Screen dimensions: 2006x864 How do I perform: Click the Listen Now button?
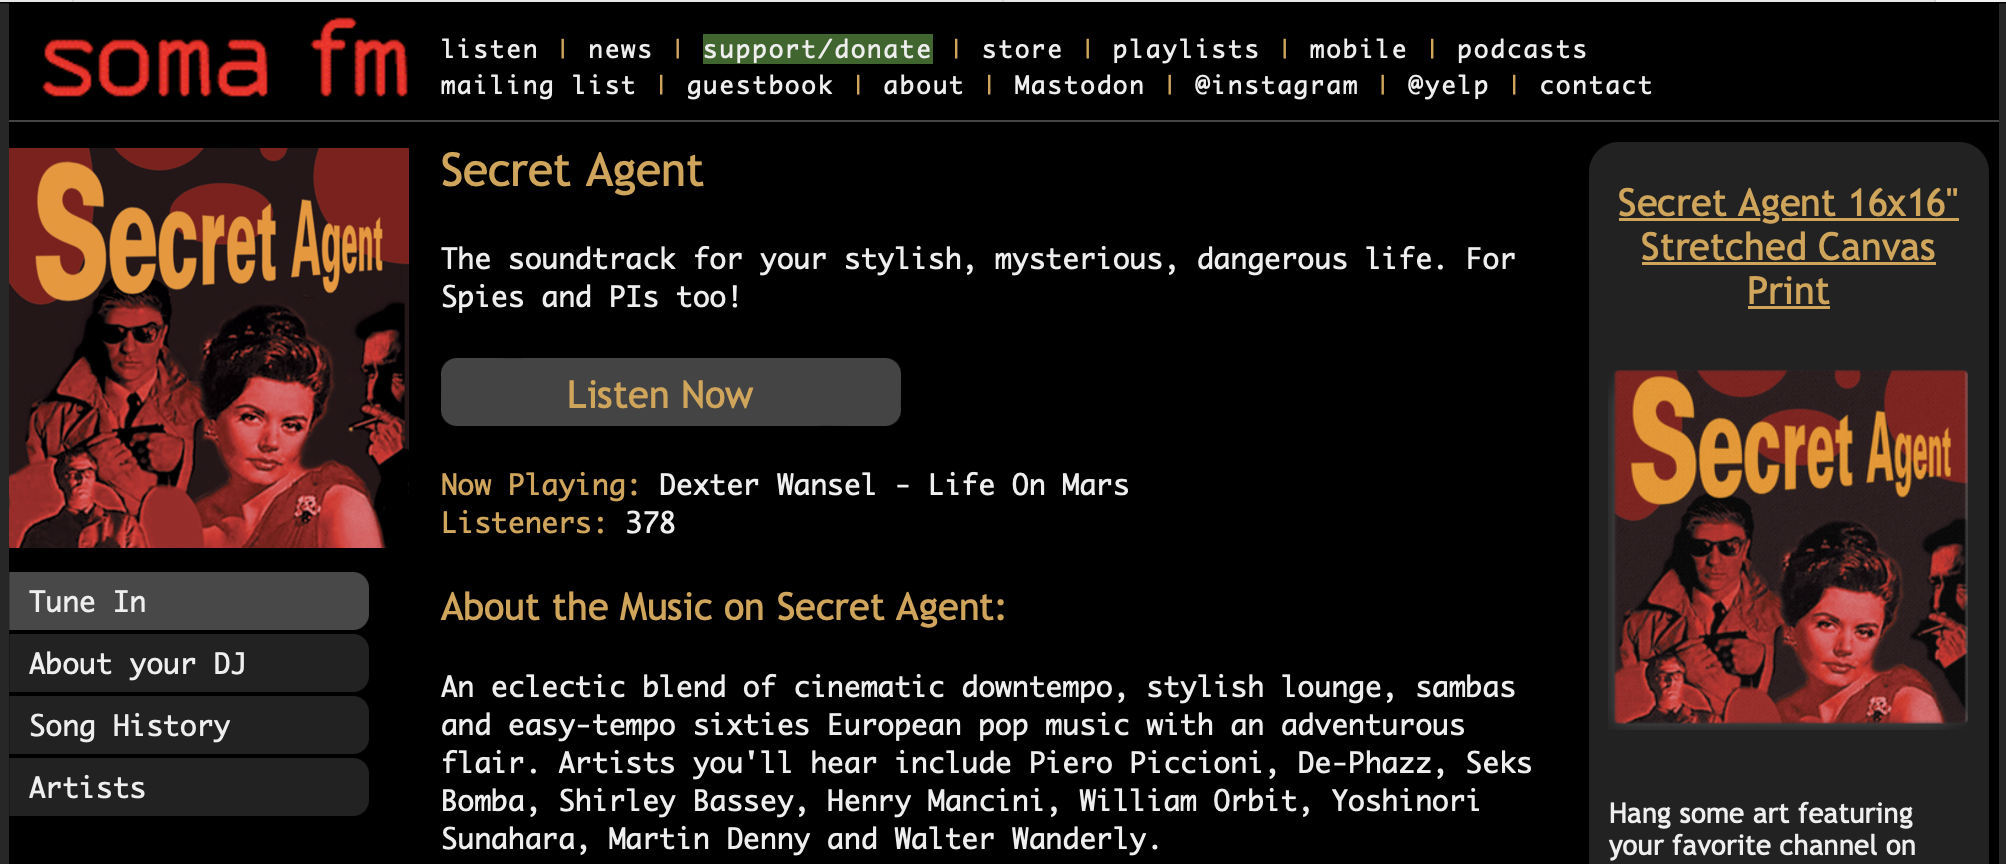pyautogui.click(x=670, y=393)
